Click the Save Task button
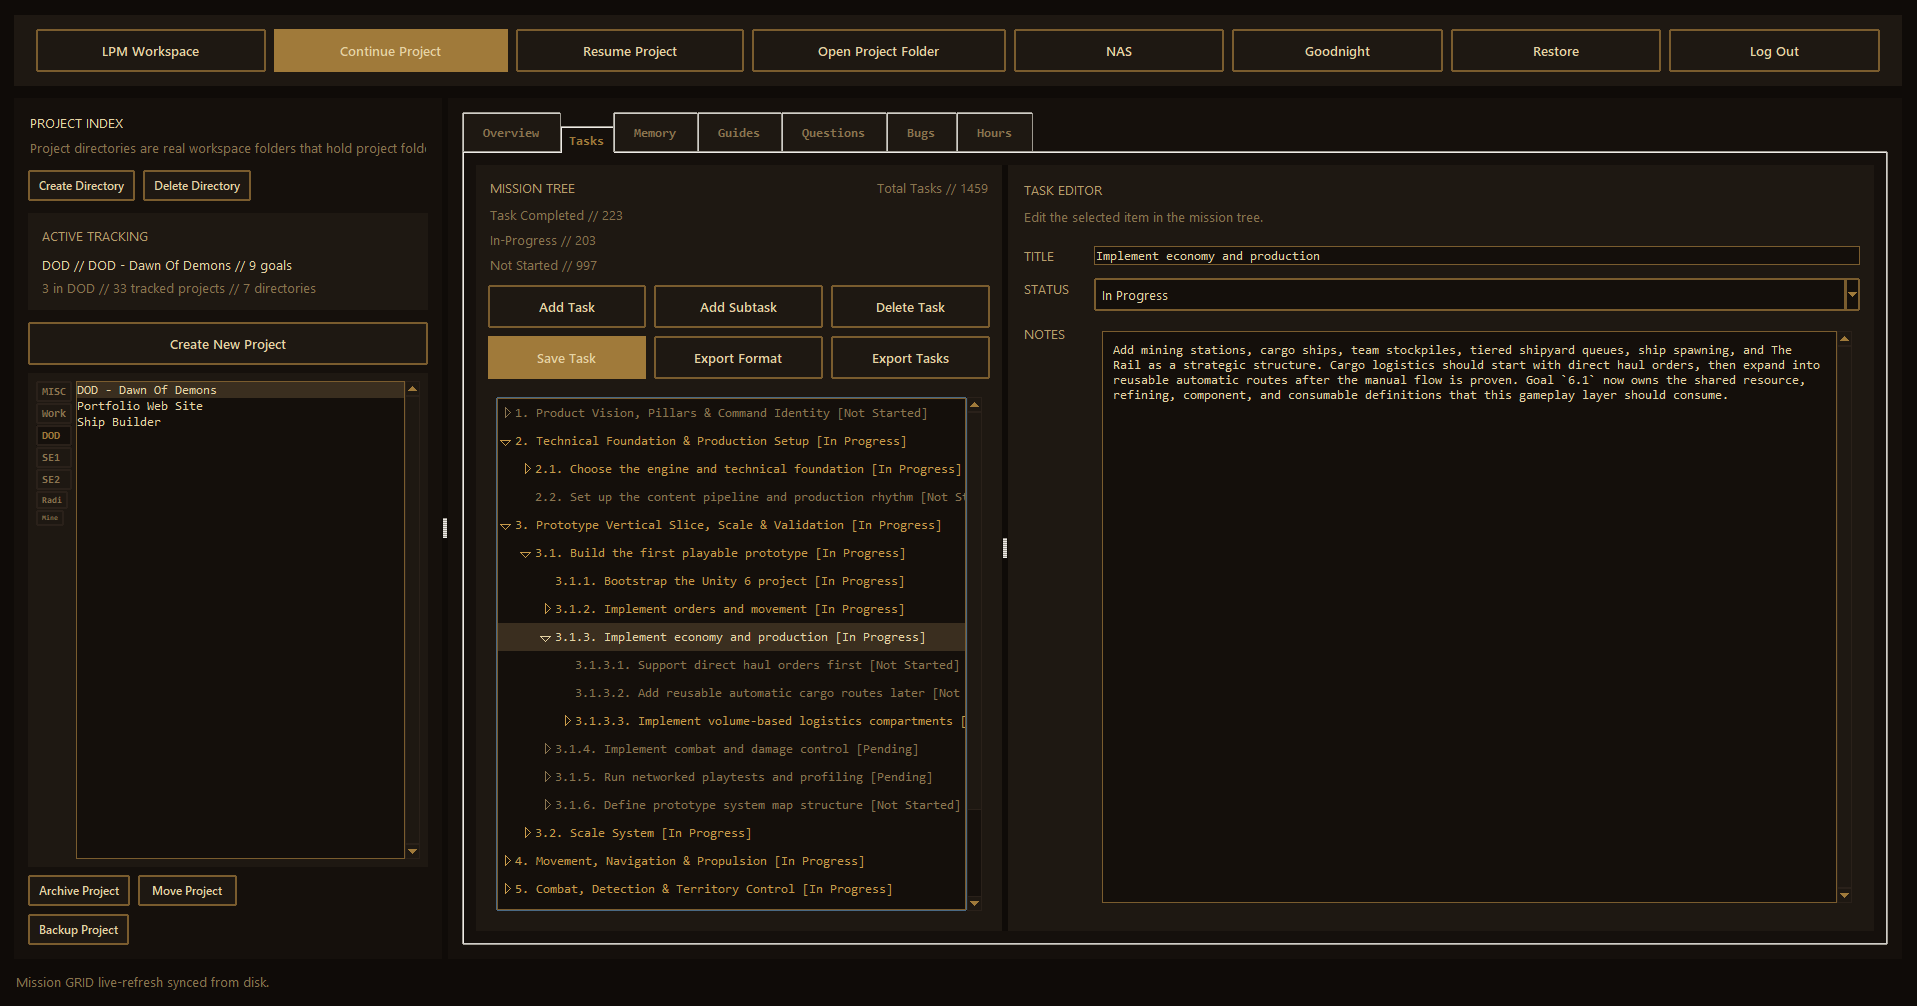This screenshot has height=1006, width=1917. [x=567, y=358]
